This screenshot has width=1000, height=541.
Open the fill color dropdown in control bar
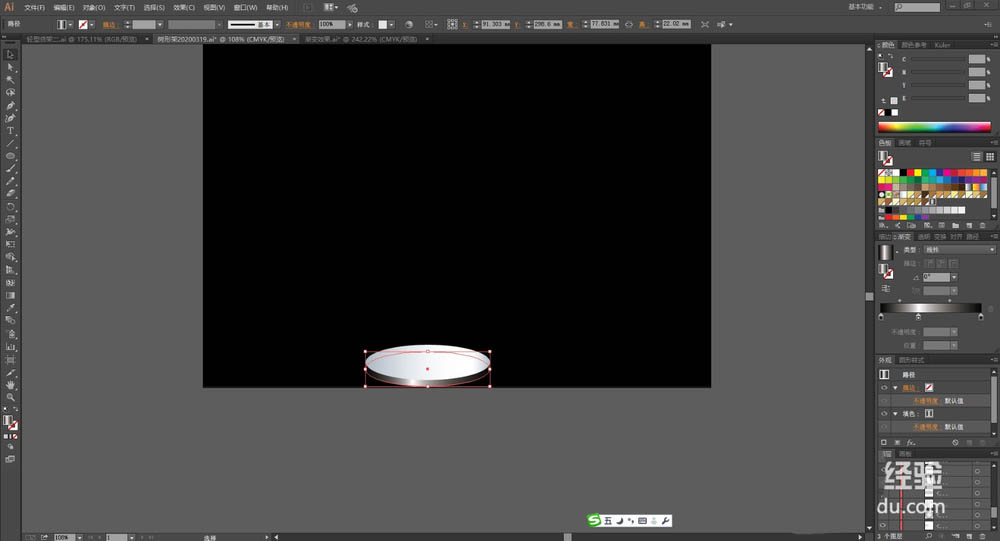(x=70, y=24)
